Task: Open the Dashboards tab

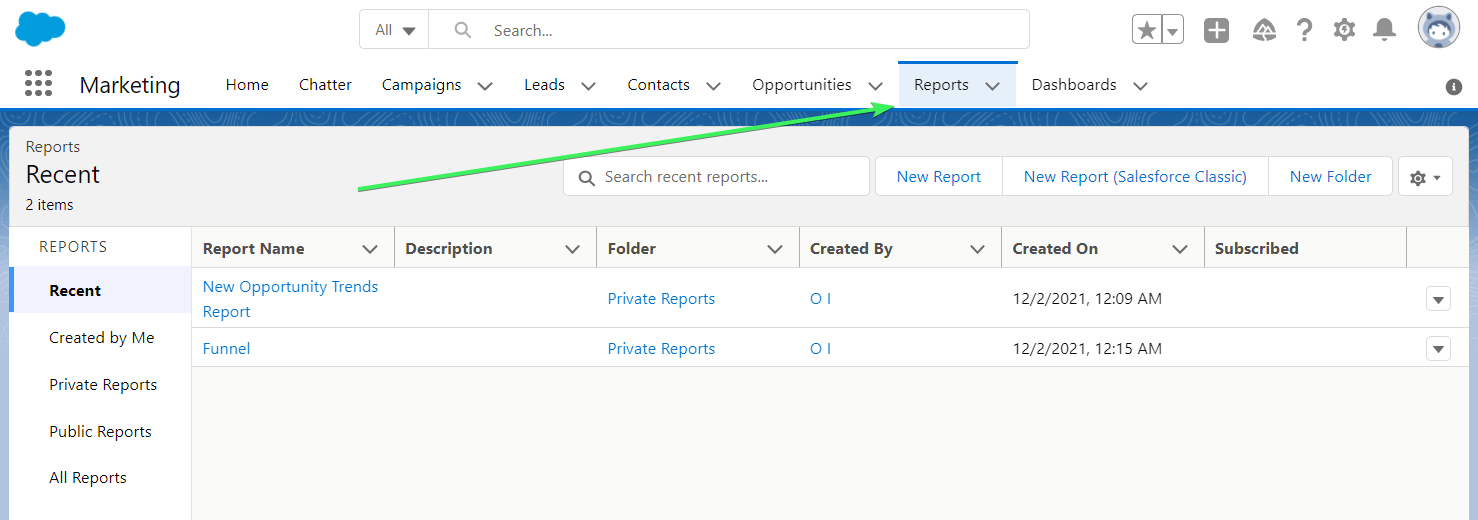Action: [x=1074, y=85]
